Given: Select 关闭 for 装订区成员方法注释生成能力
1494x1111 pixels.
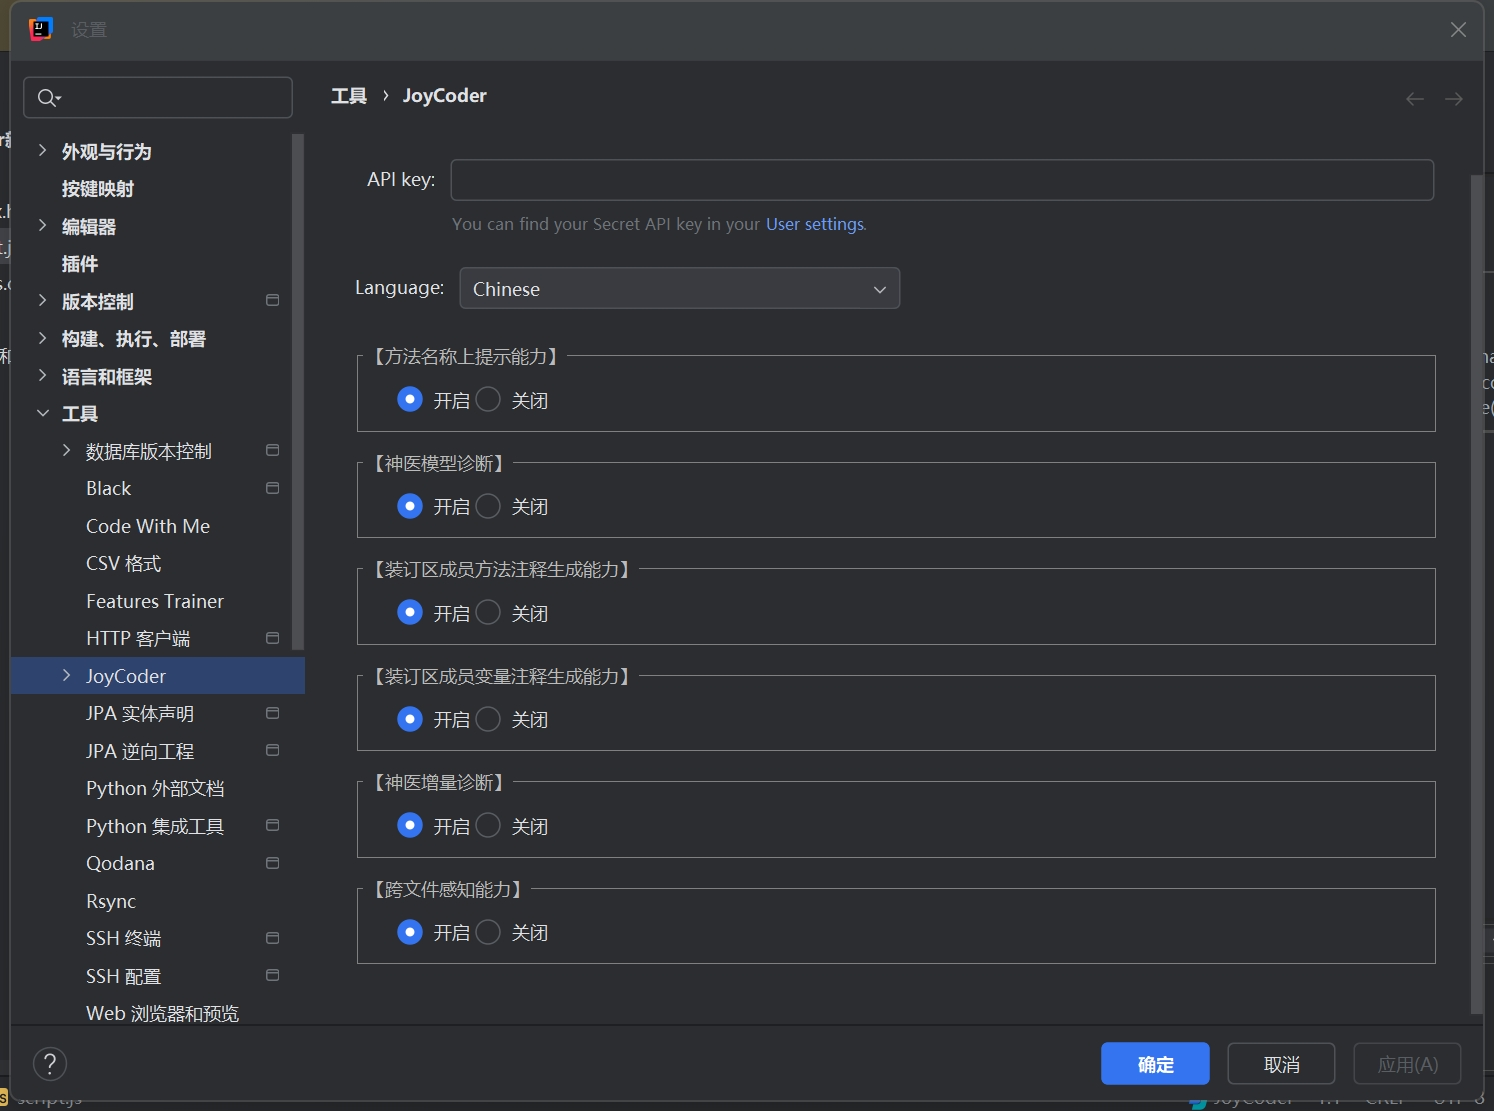Looking at the screenshot, I should (x=488, y=613).
